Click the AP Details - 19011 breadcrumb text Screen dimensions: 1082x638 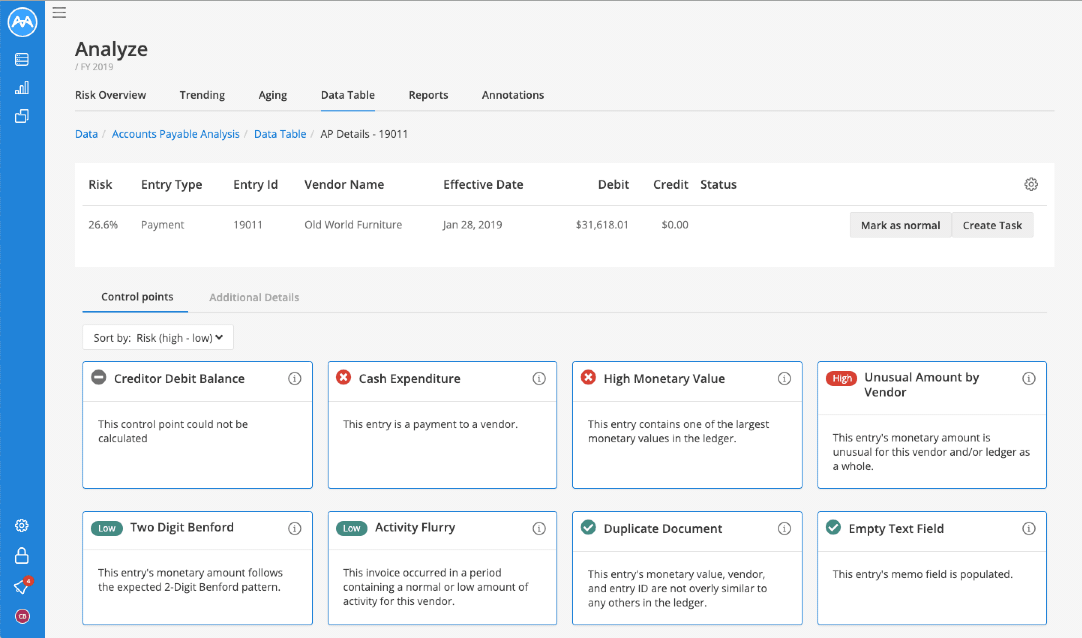[x=364, y=134]
